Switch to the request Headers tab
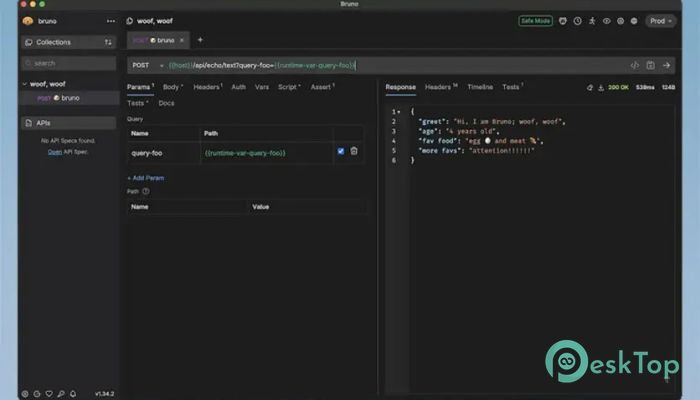Image resolution: width=700 pixels, height=400 pixels. tap(208, 87)
